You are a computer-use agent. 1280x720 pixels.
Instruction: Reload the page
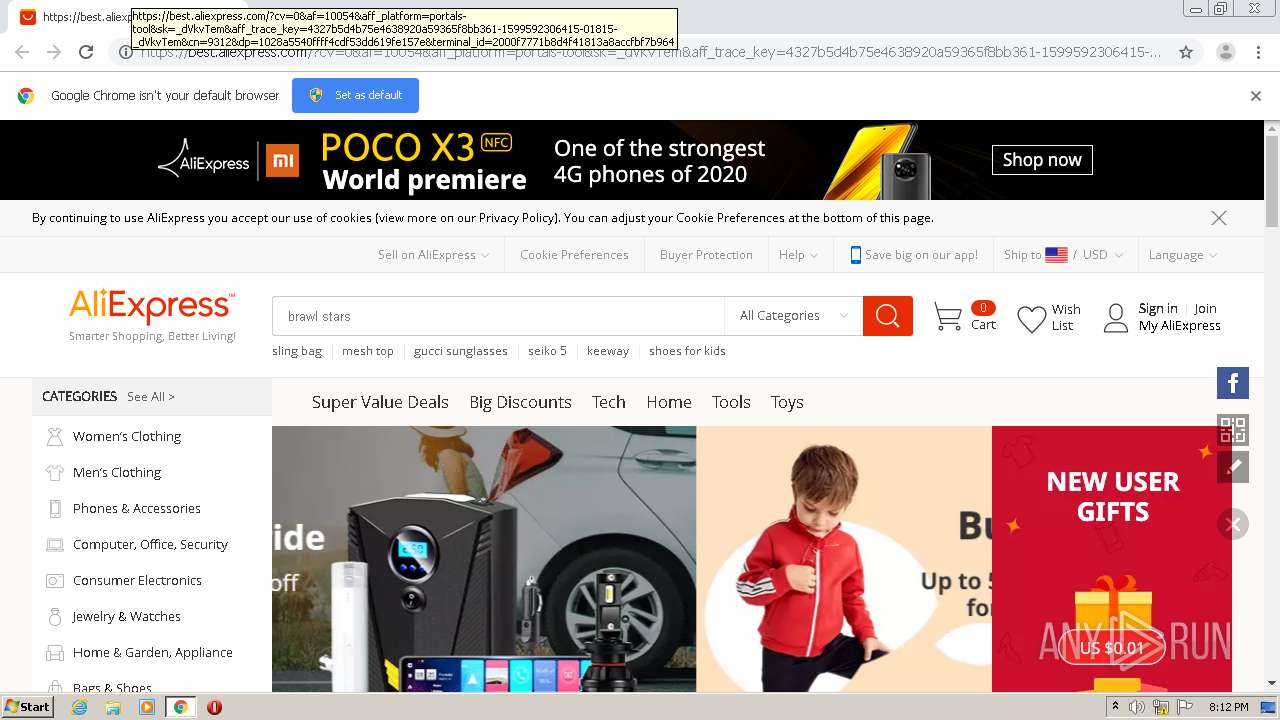[86, 52]
